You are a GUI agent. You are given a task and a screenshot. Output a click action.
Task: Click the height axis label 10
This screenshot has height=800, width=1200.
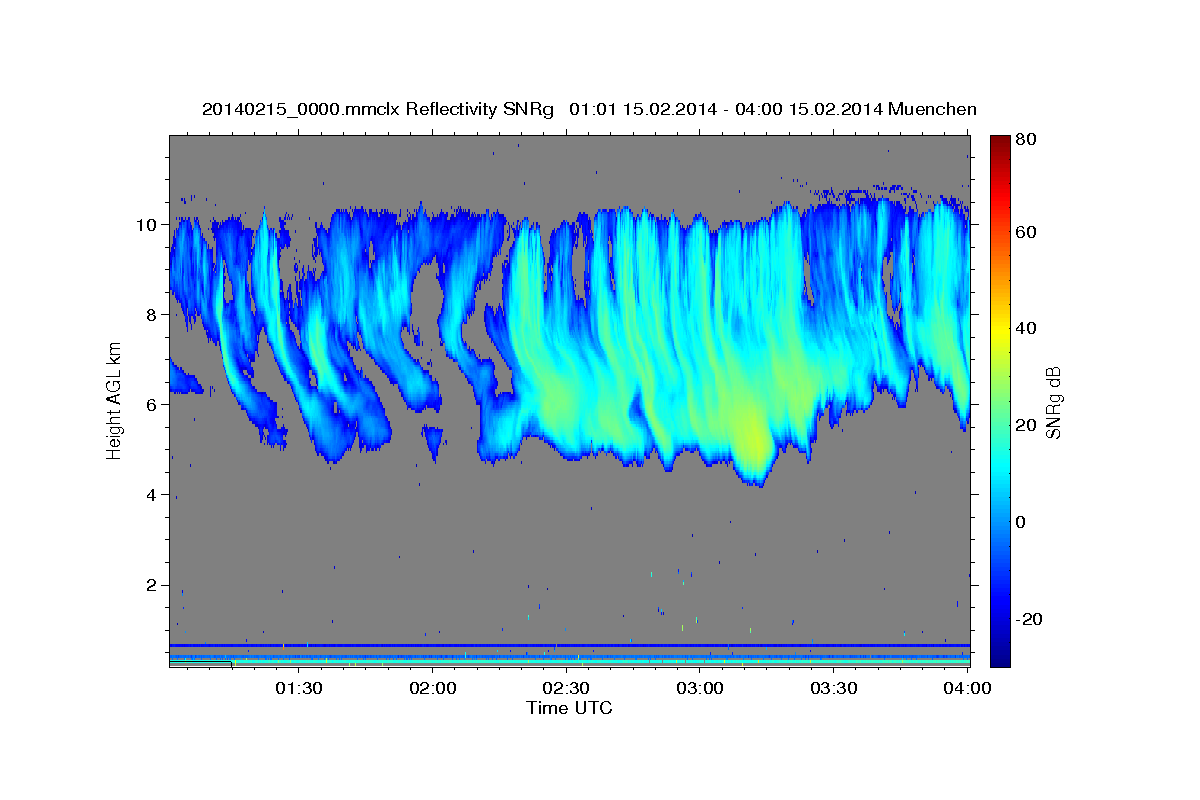[x=148, y=224]
